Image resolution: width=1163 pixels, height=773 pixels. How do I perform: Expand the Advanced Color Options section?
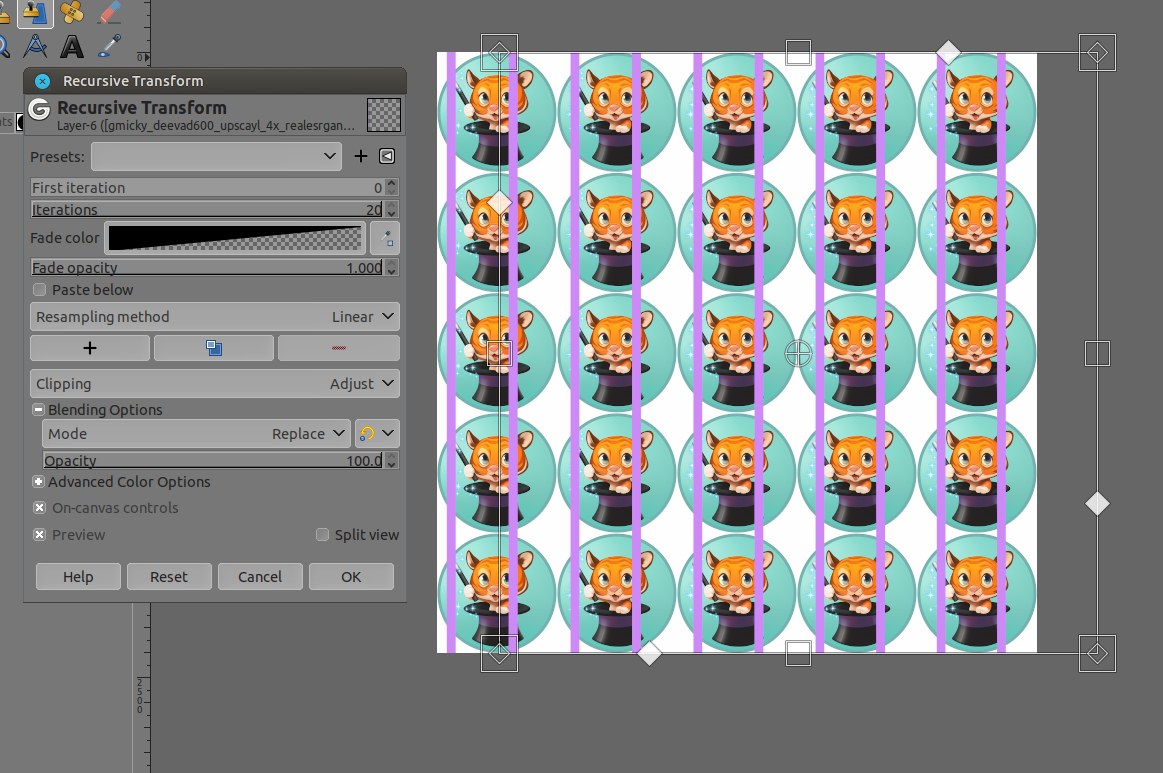(x=38, y=481)
